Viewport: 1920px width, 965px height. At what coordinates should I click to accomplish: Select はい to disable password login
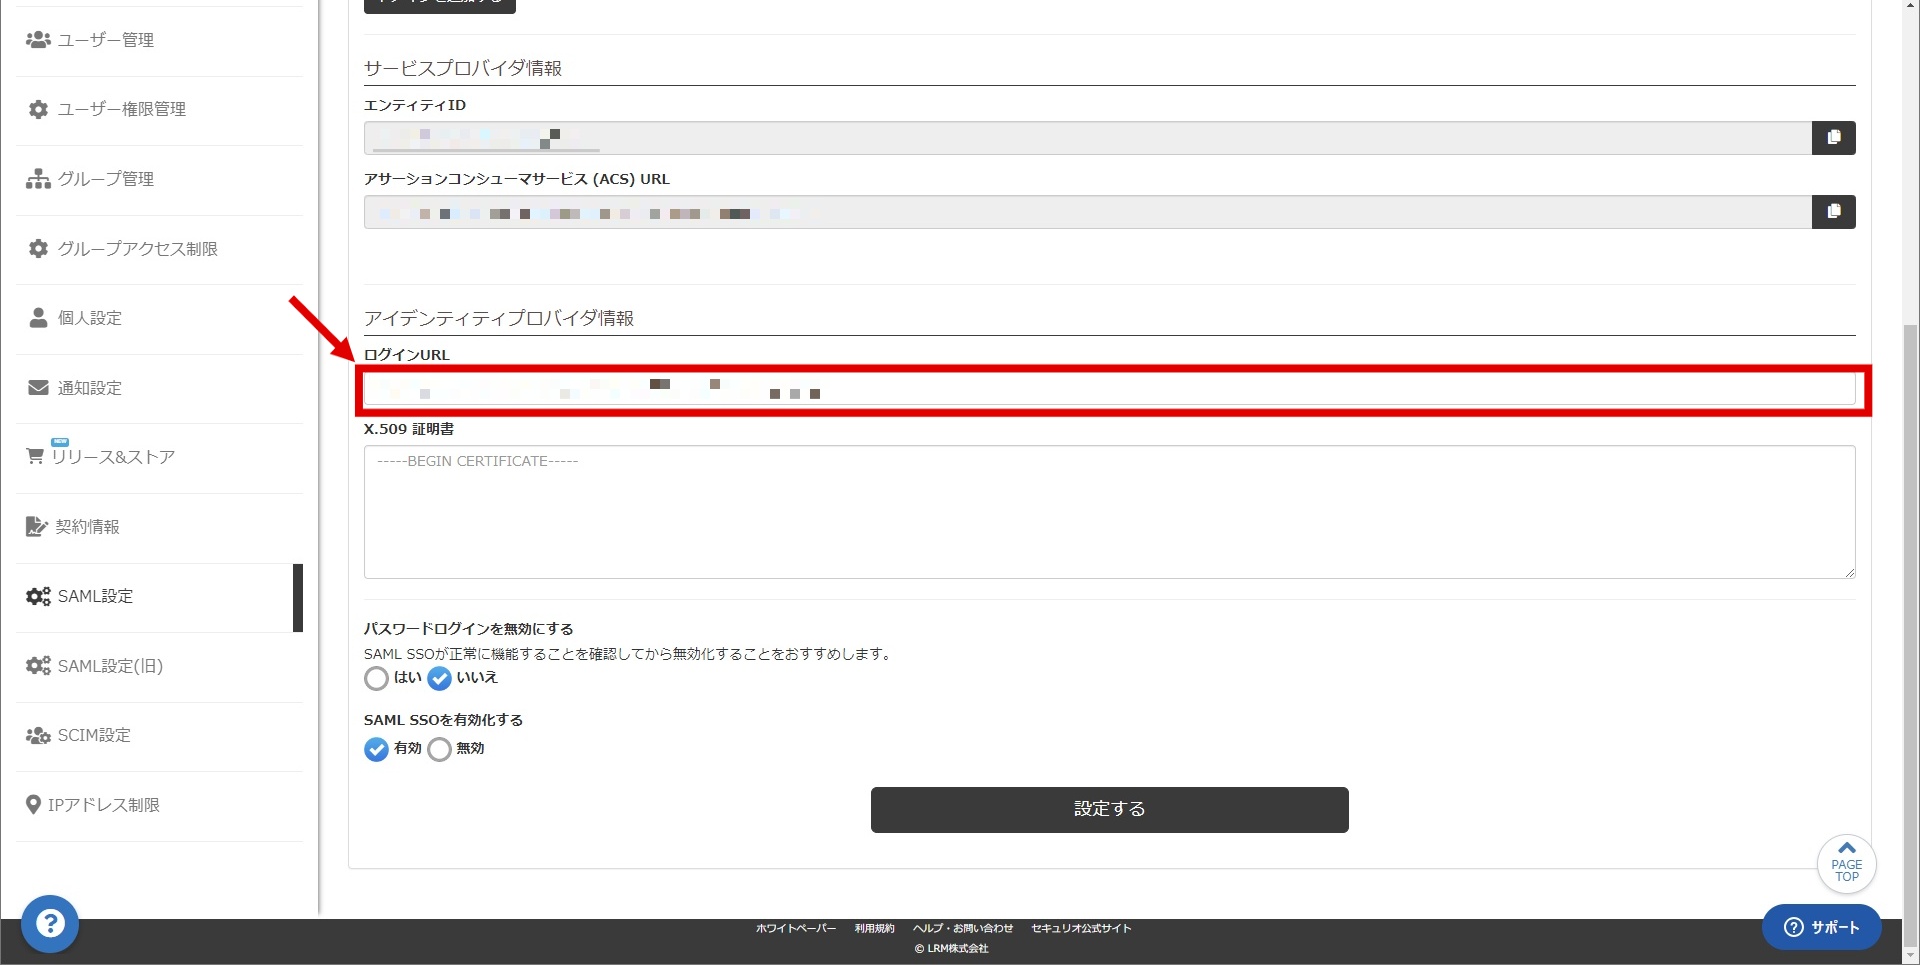376,679
